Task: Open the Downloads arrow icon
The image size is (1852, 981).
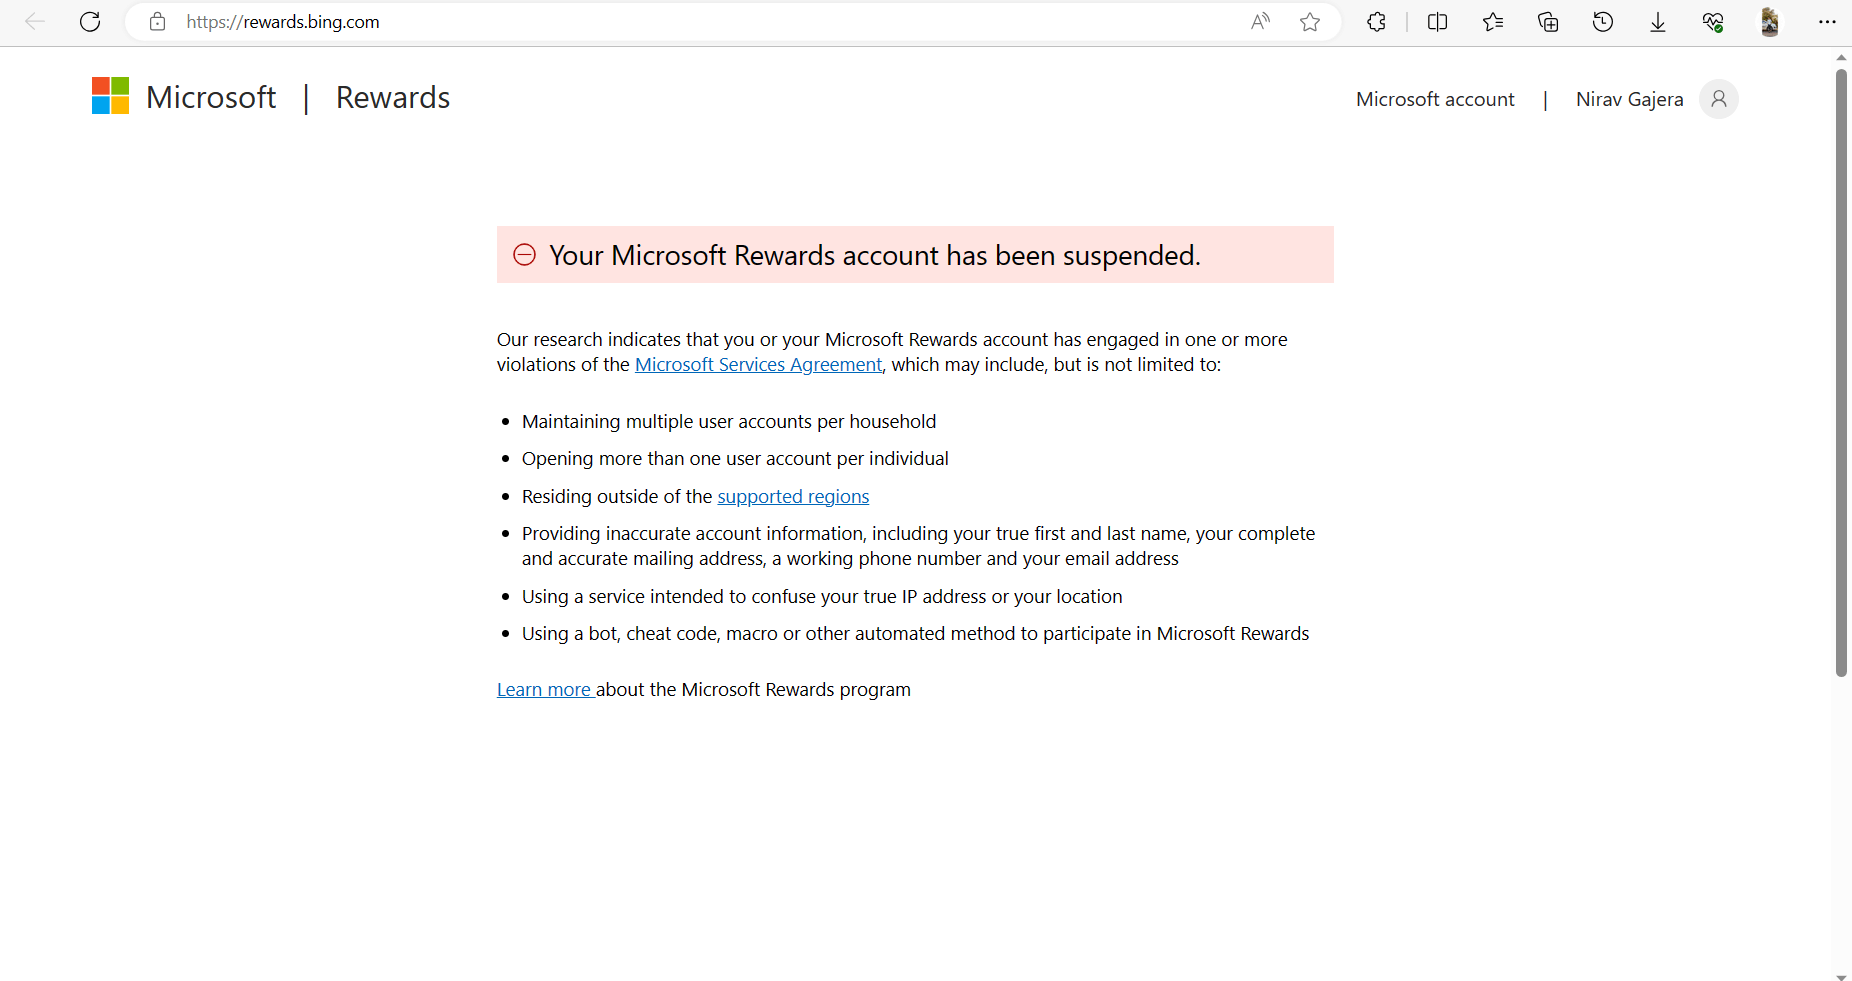Action: 1658,22
